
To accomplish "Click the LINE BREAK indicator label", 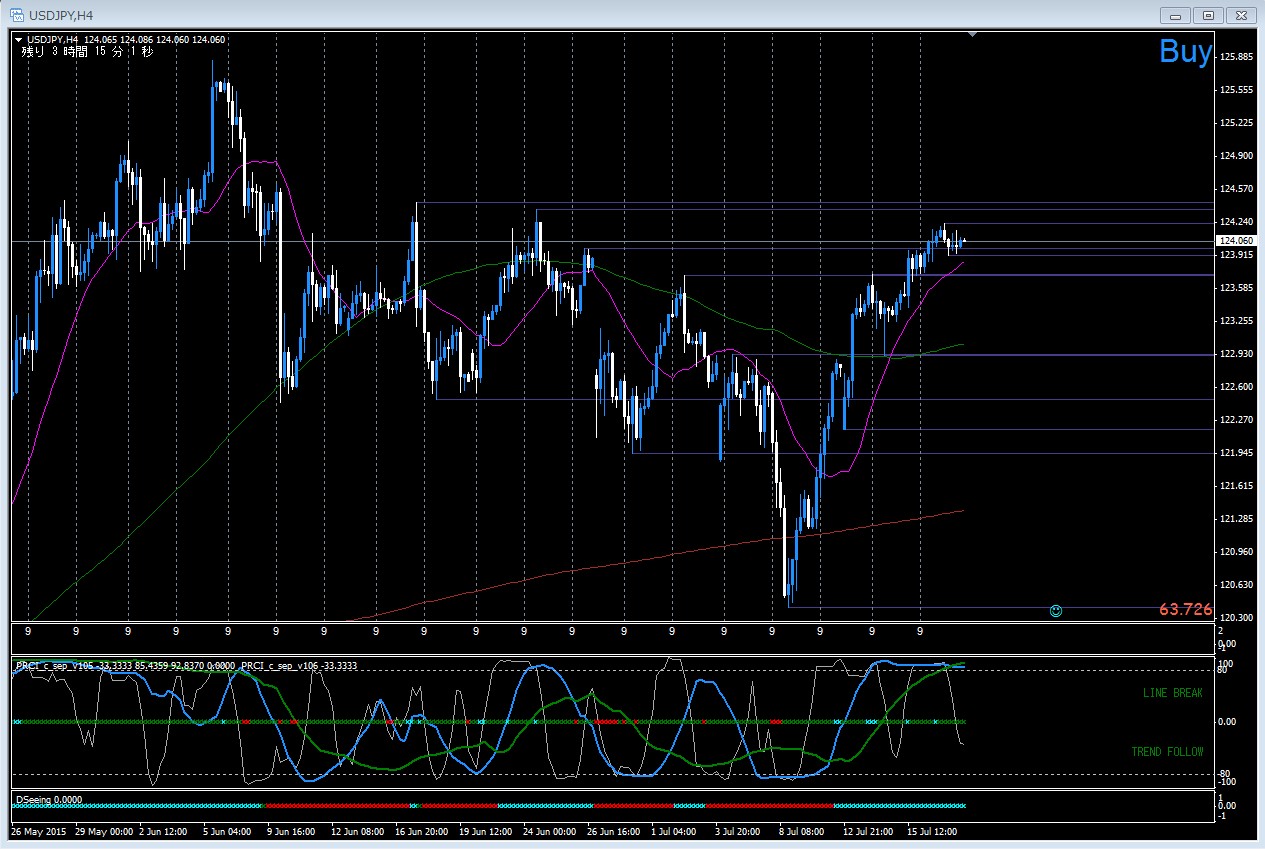I will click(x=1173, y=693).
